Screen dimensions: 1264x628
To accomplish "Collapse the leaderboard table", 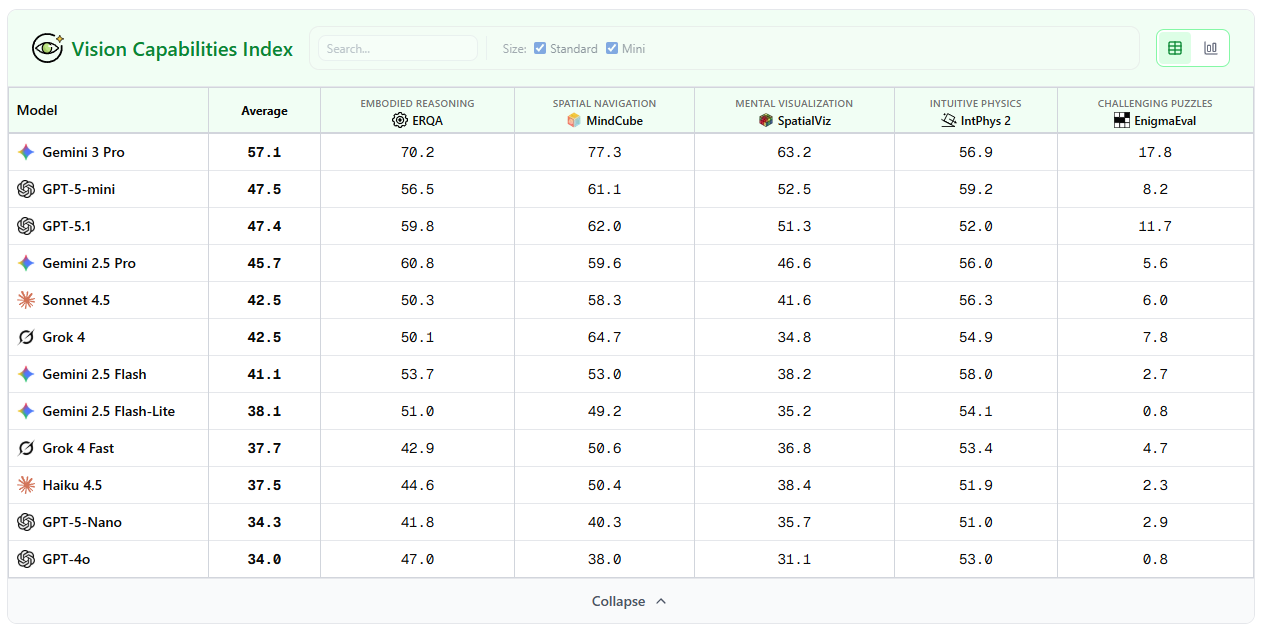I will tap(619, 601).
